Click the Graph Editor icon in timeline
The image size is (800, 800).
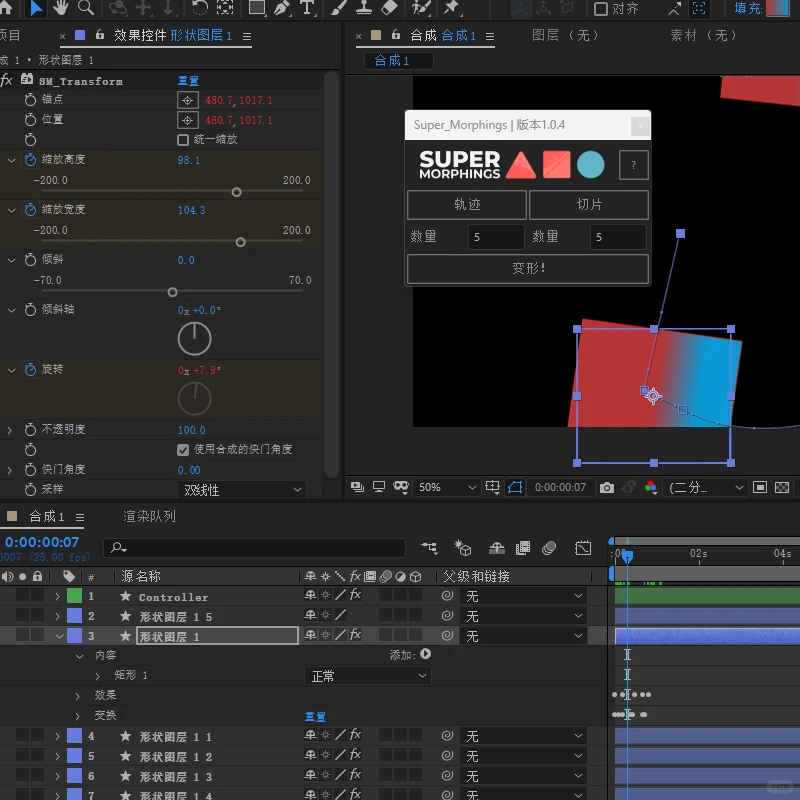click(x=583, y=548)
